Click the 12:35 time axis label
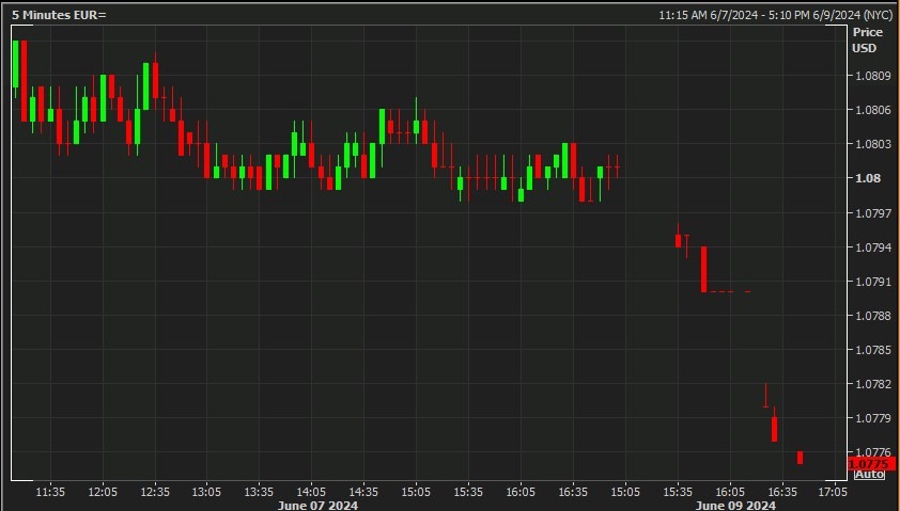This screenshot has height=511, width=900. point(155,492)
